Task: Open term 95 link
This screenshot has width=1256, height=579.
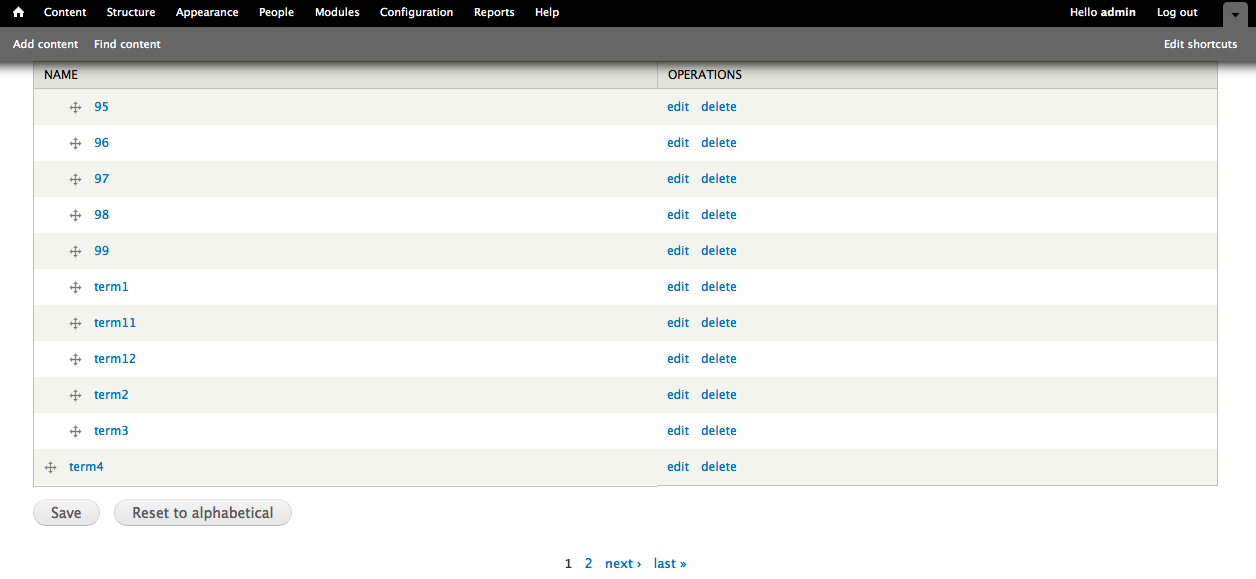Action: [101, 107]
